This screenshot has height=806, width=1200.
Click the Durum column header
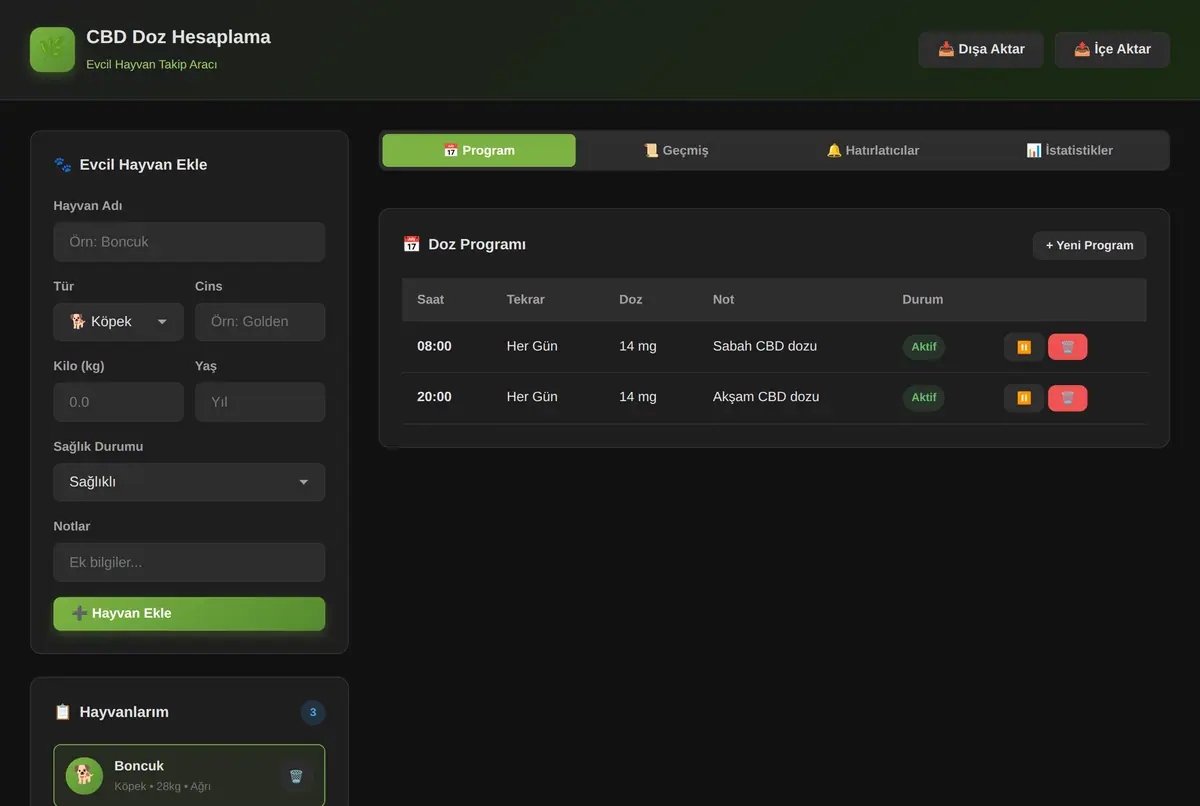922,300
